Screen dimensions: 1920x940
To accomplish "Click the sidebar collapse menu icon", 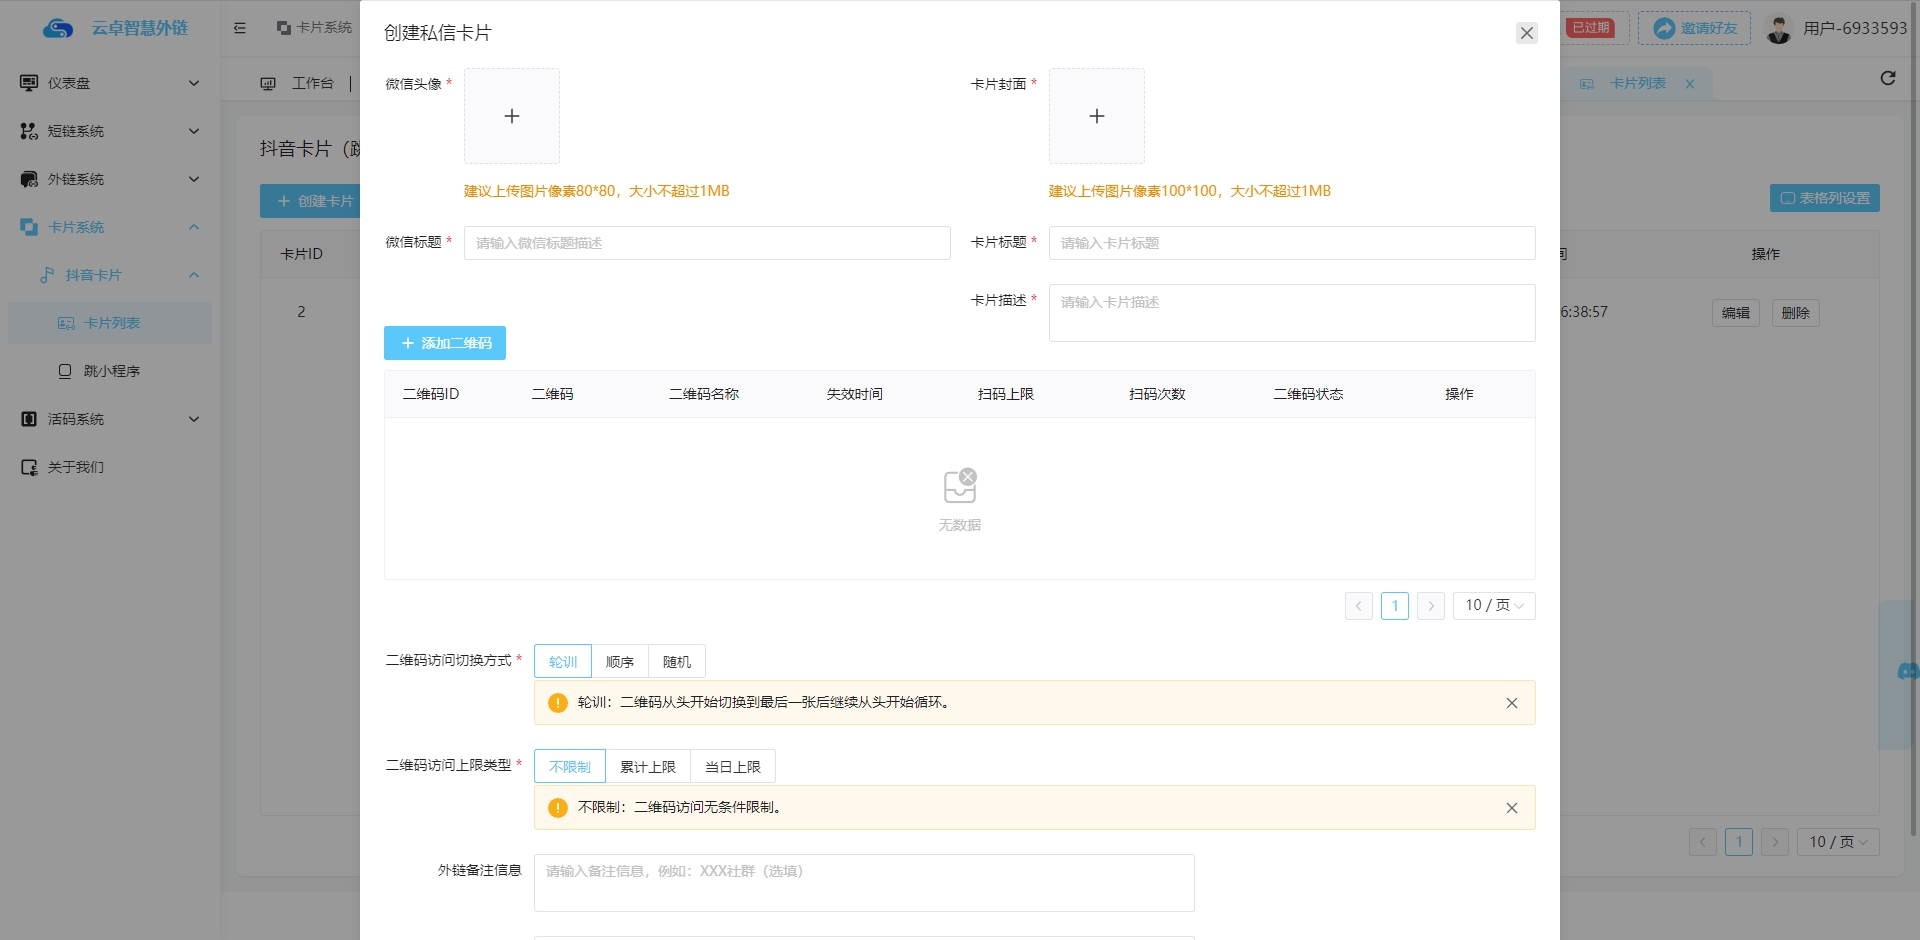I will click(240, 28).
